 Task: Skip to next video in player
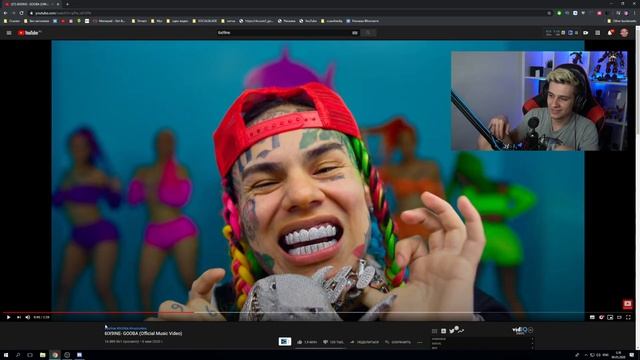(x=18, y=317)
